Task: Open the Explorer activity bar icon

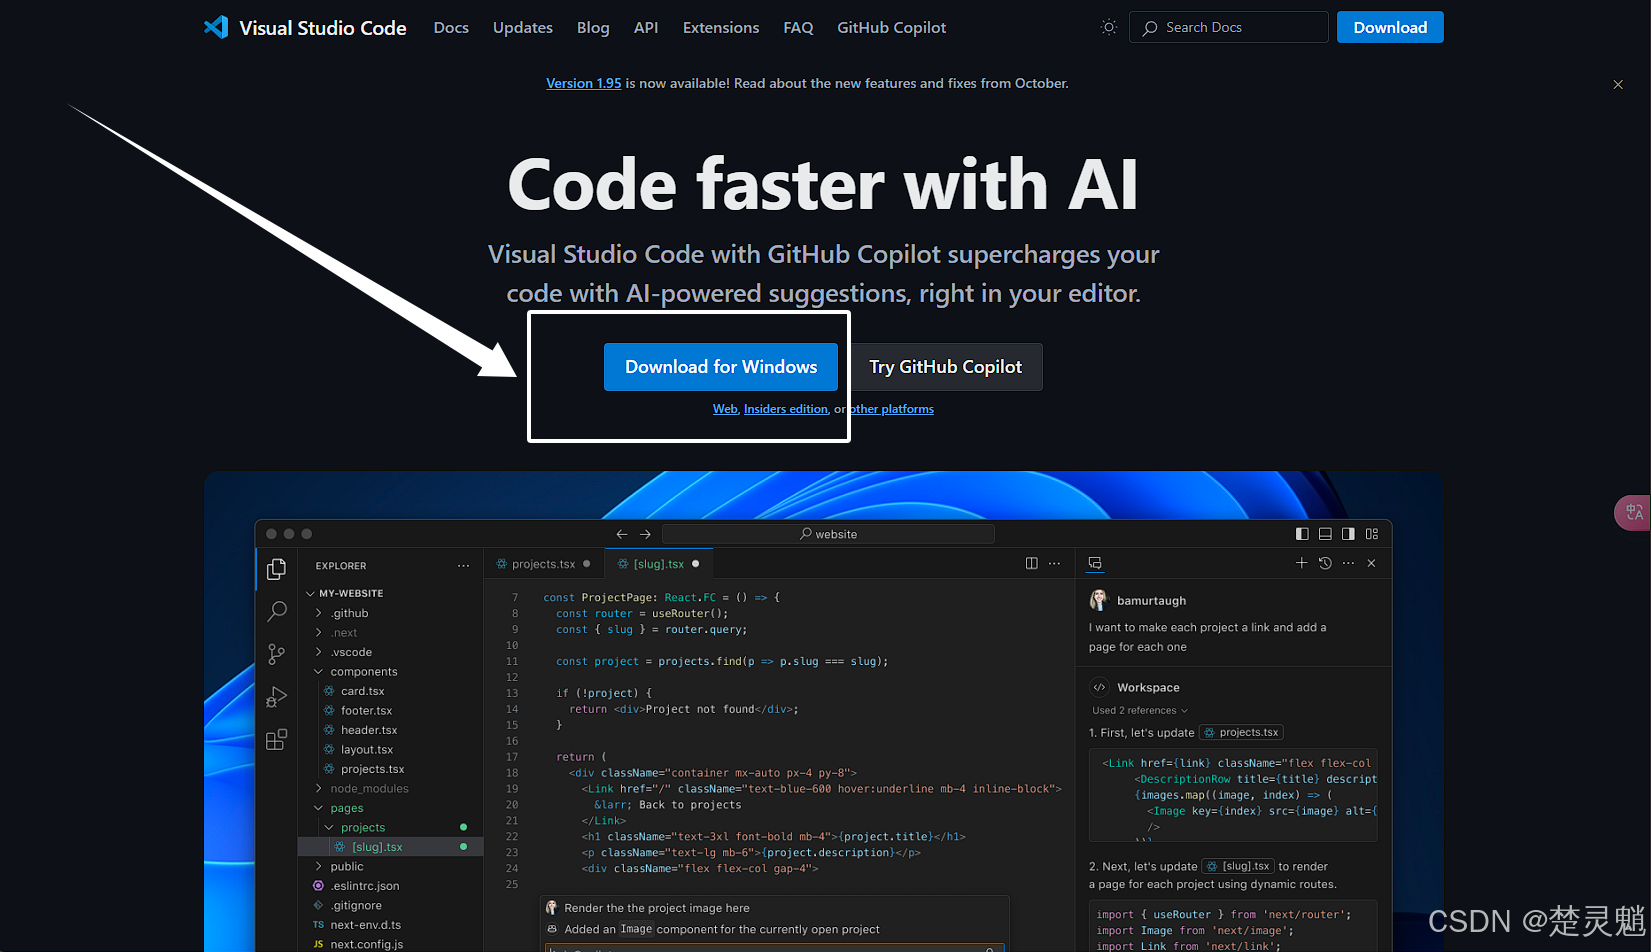Action: click(x=277, y=569)
